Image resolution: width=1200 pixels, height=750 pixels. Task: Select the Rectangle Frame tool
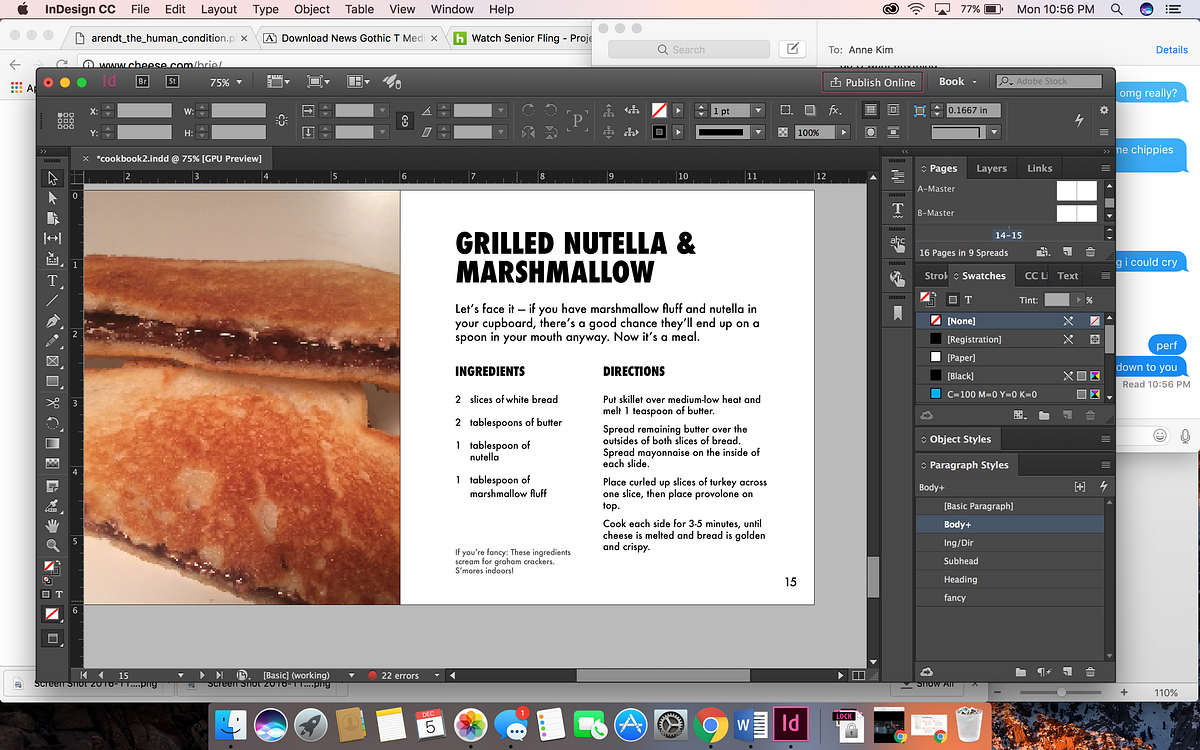(53, 361)
